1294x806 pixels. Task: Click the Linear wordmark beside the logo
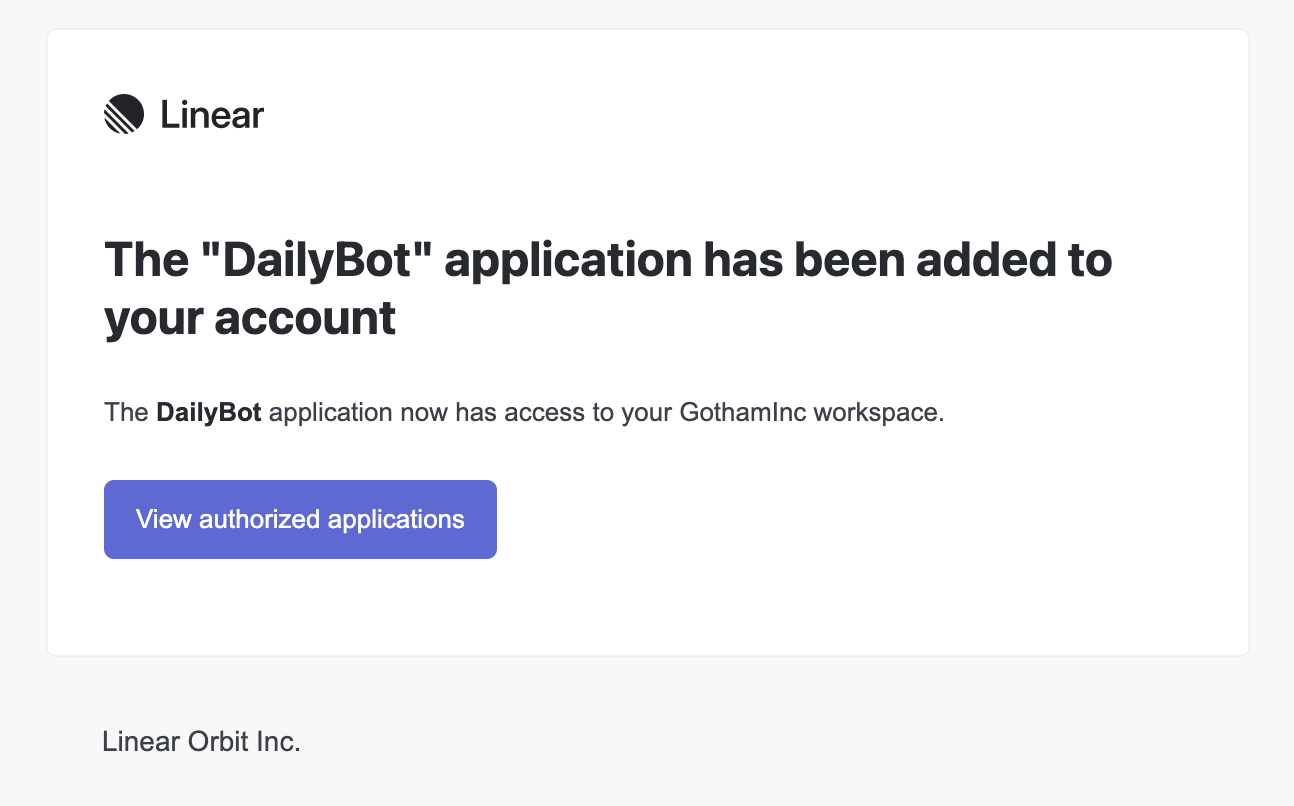pos(212,116)
